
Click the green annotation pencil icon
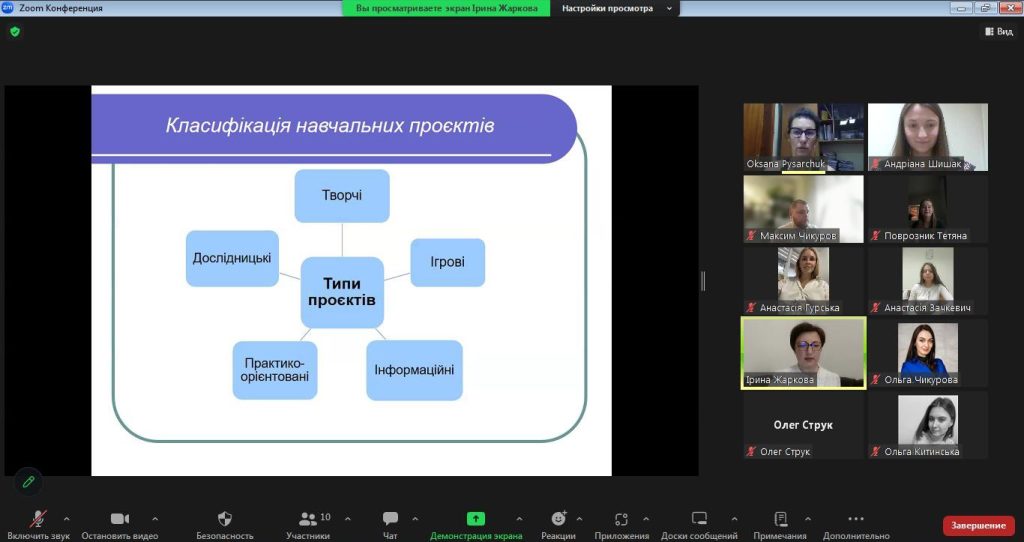(x=28, y=481)
